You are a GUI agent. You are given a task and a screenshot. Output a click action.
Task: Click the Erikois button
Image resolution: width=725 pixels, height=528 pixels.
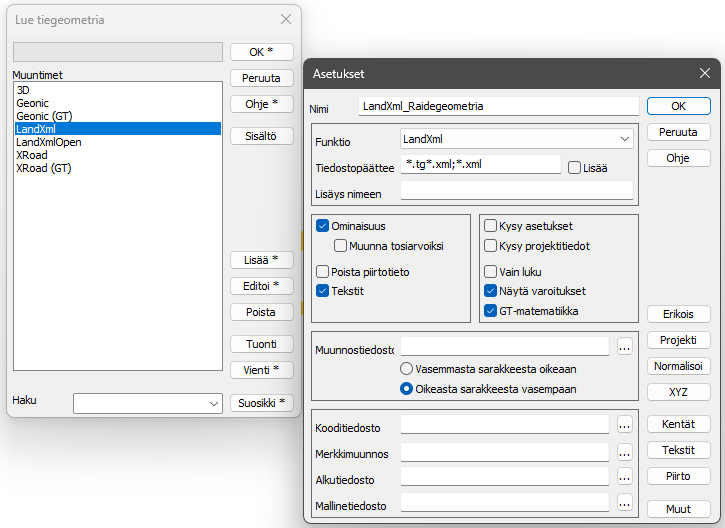679,314
